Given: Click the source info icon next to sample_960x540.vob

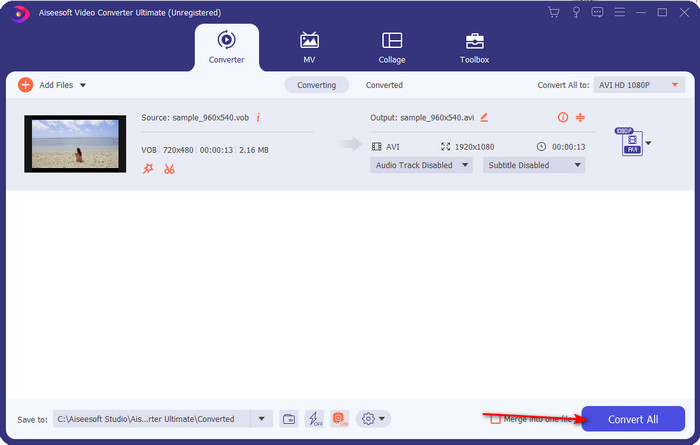Looking at the screenshot, I should pos(258,117).
